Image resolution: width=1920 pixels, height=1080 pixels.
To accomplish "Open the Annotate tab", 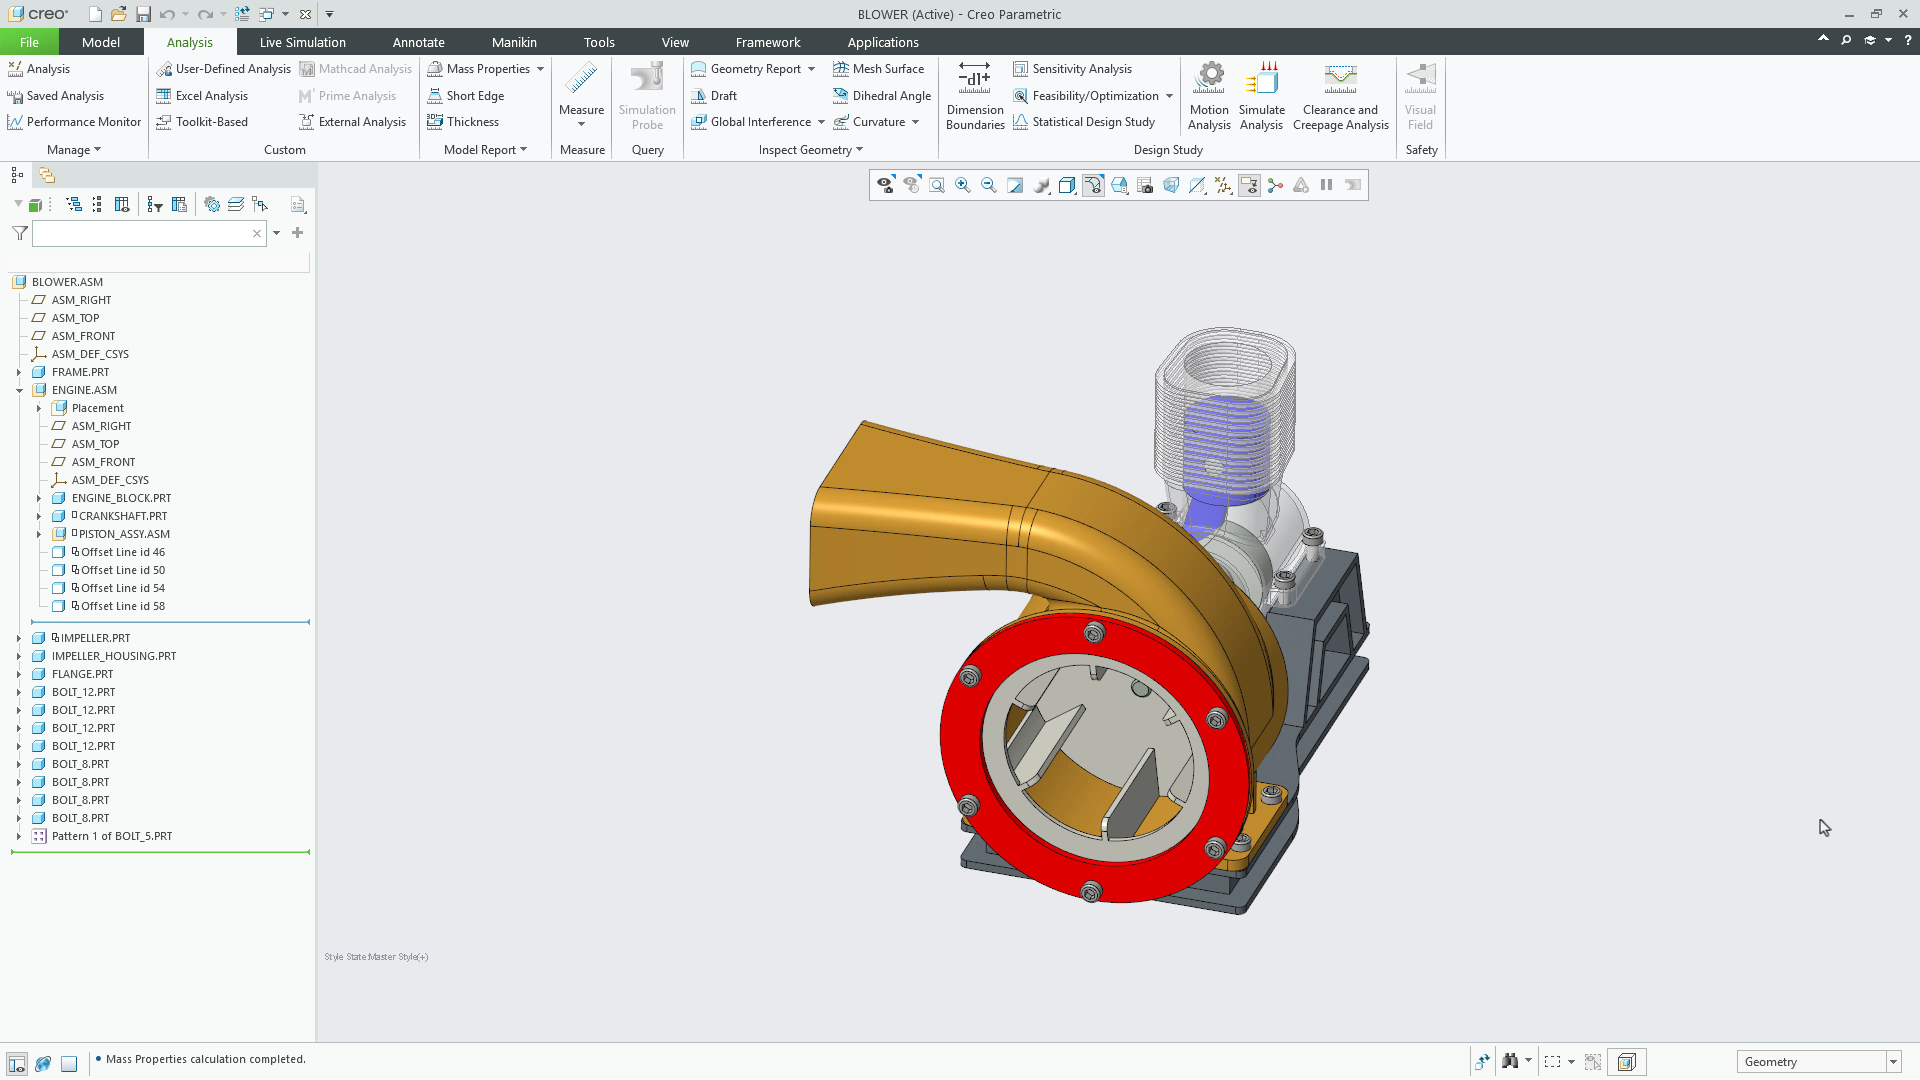I will pos(418,42).
